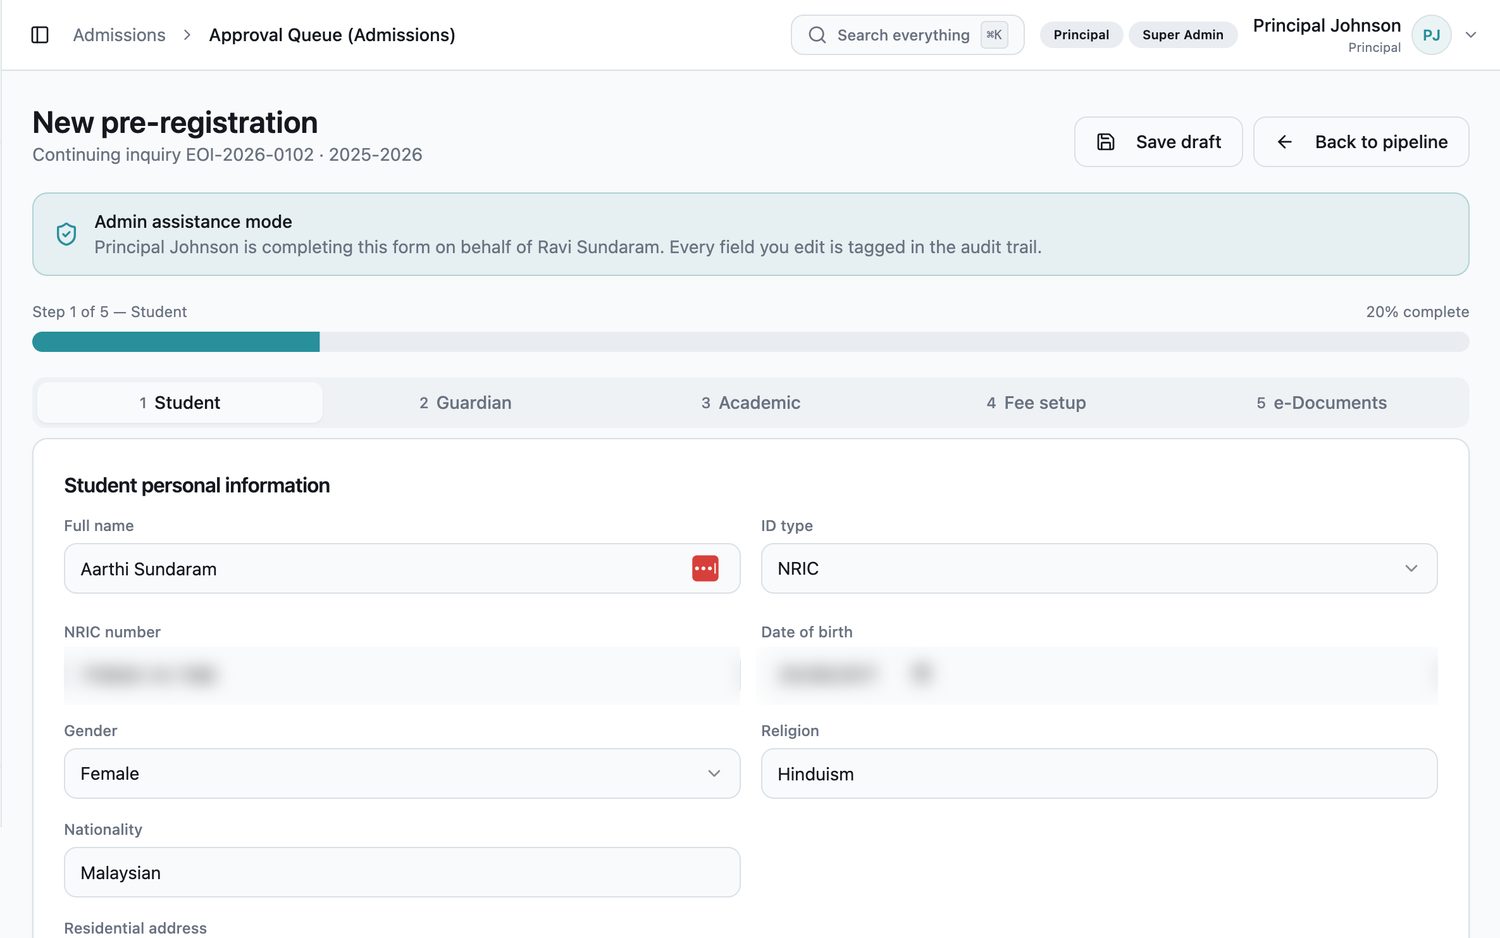Viewport: 1500px width, 938px height.
Task: Click the Super Admin role badge
Action: tap(1183, 35)
